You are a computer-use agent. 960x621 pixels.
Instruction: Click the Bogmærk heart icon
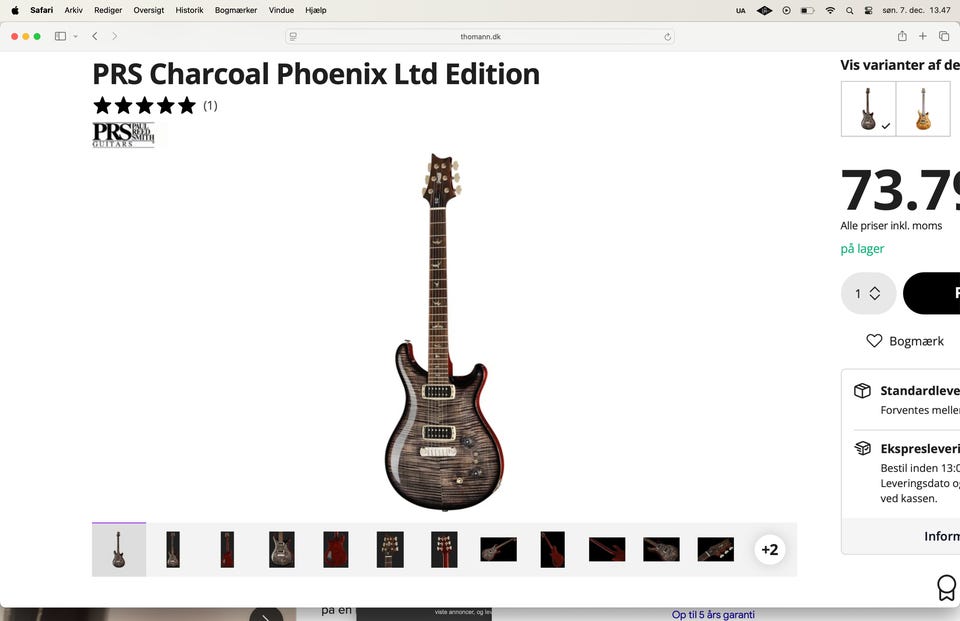tap(874, 341)
